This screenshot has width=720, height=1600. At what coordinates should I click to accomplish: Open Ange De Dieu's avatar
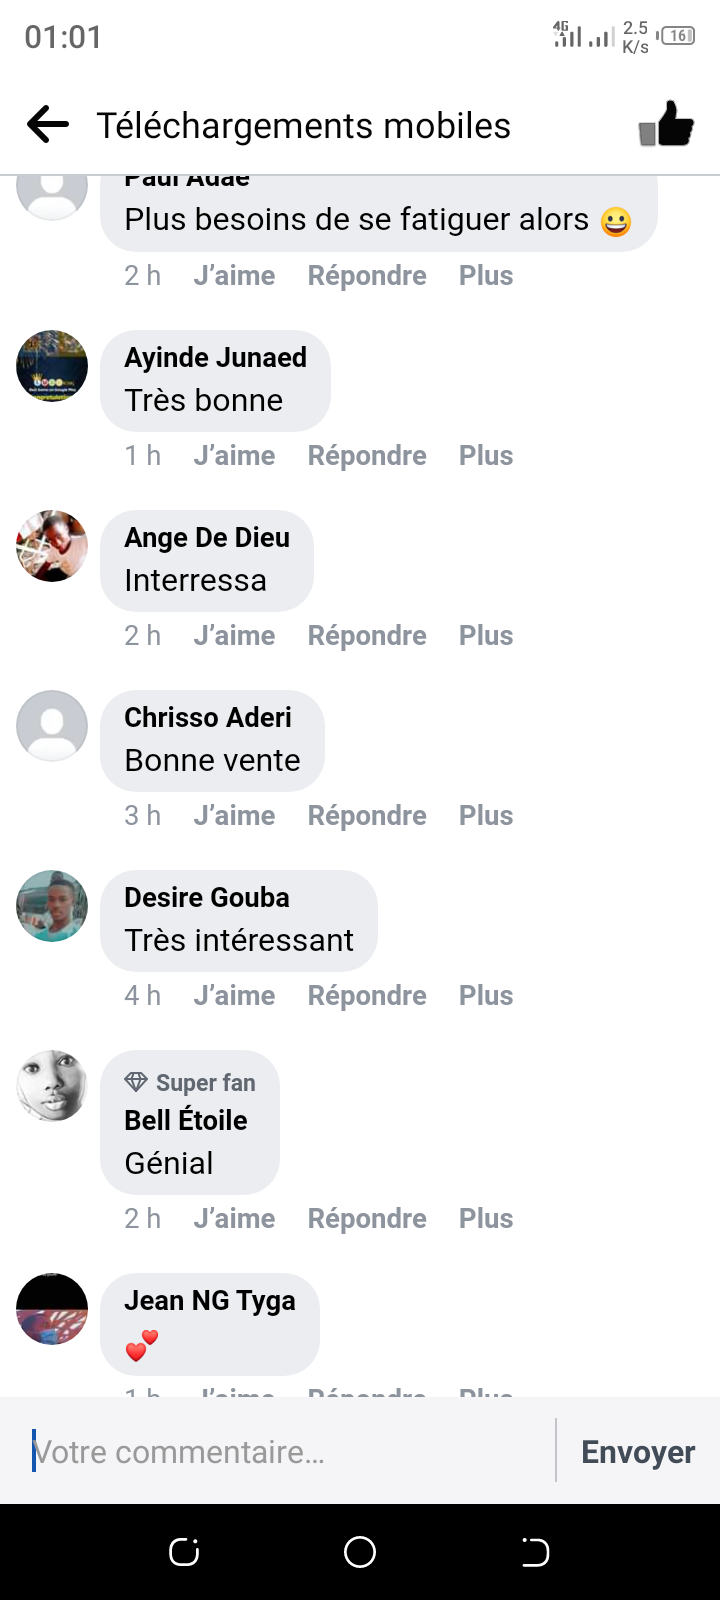pos(52,546)
